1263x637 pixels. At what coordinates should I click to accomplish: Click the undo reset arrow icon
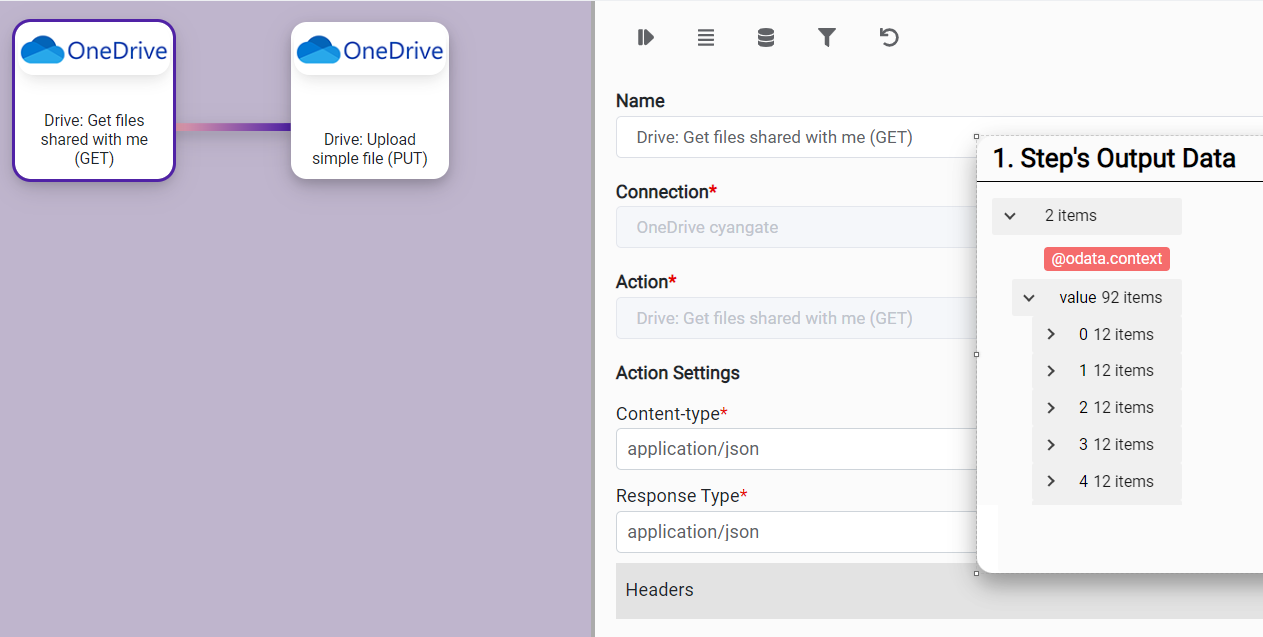coord(889,38)
